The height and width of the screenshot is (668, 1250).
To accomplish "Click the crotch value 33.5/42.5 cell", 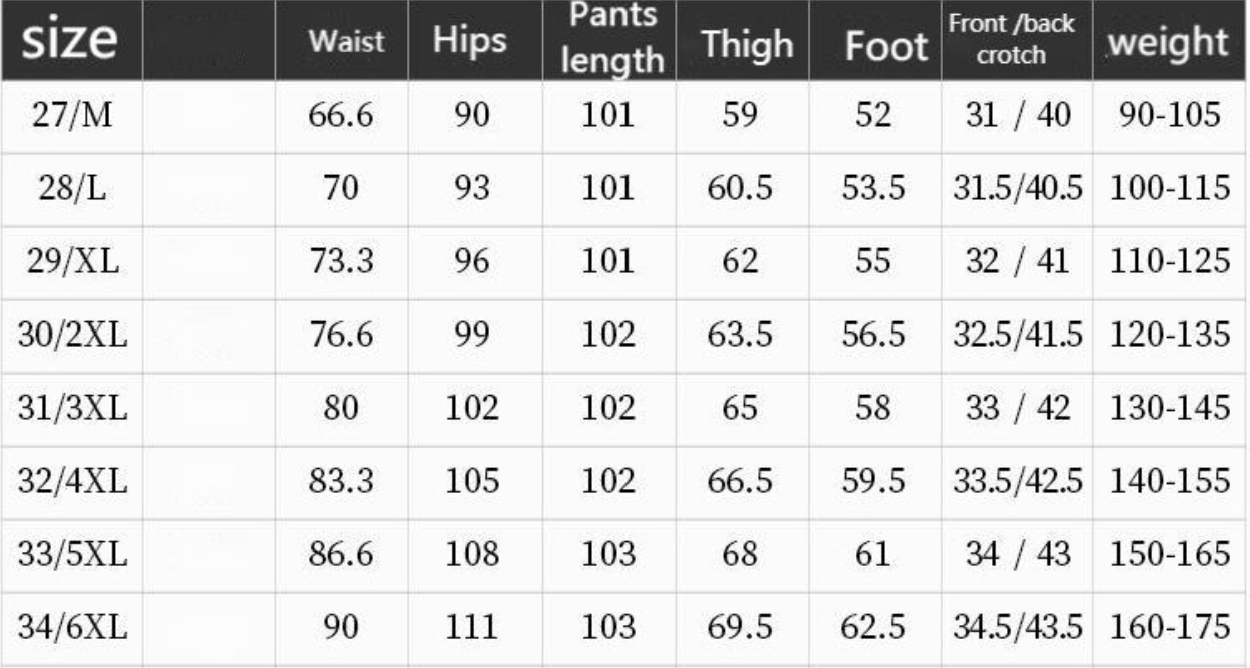I will [1016, 481].
